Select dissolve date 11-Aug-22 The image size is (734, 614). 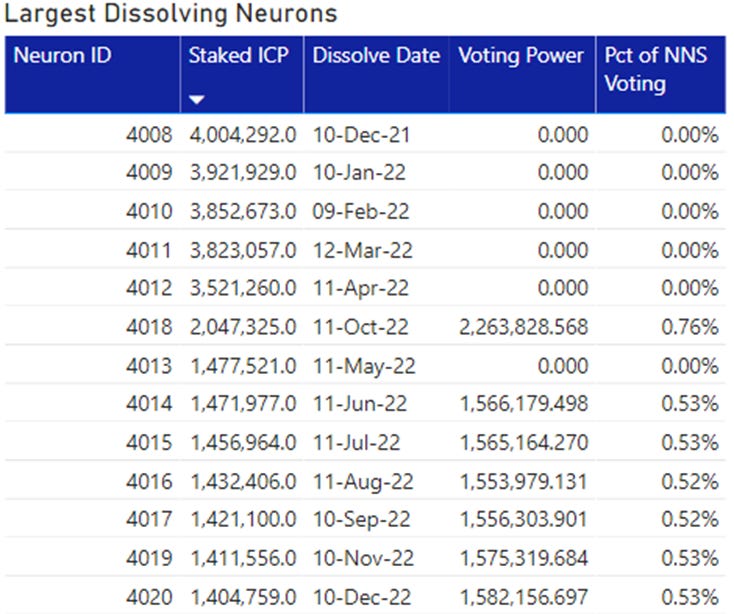click(363, 482)
